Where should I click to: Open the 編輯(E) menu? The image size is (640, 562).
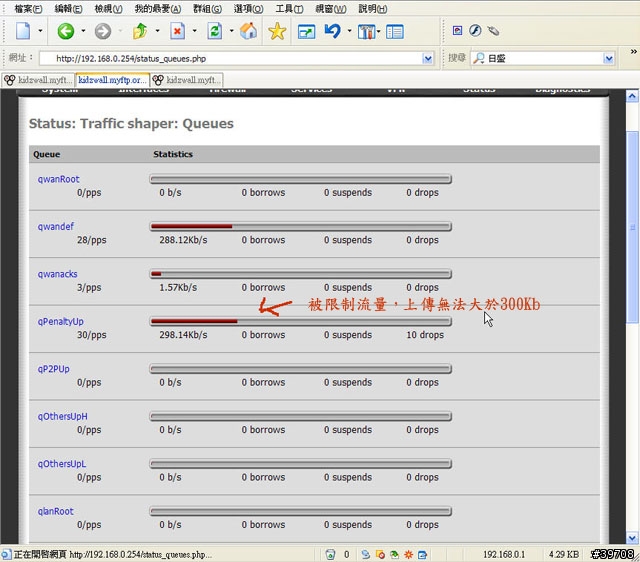click(x=68, y=9)
